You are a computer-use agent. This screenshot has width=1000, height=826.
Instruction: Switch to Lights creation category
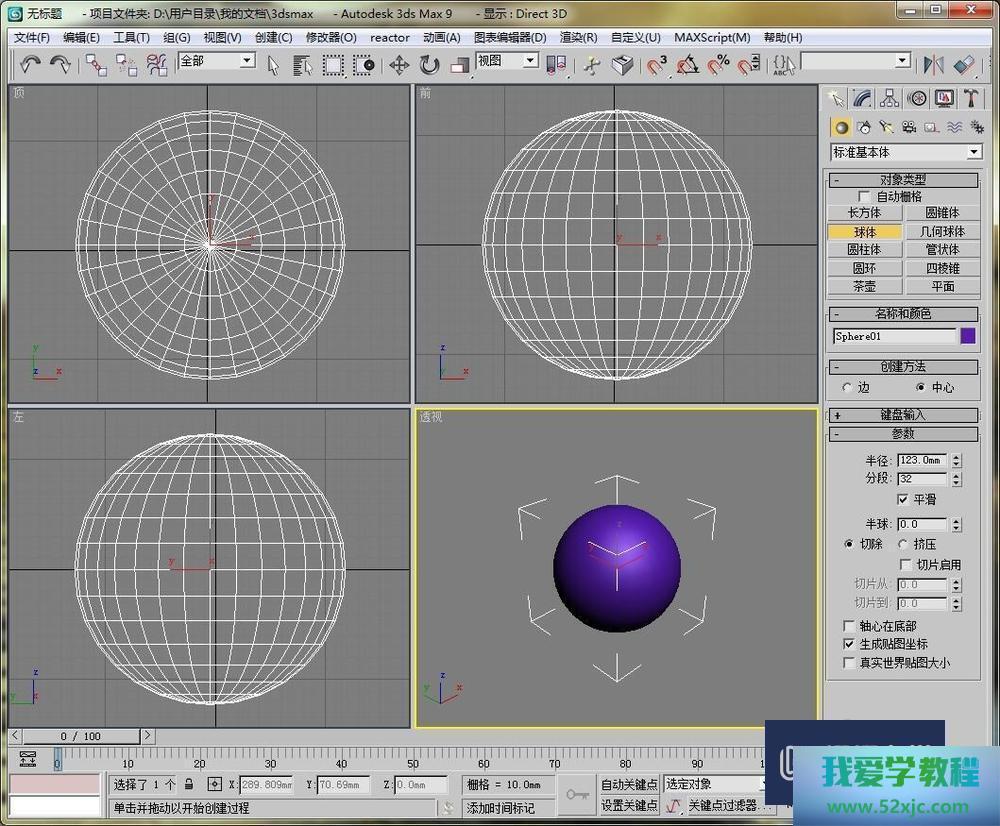tap(886, 127)
